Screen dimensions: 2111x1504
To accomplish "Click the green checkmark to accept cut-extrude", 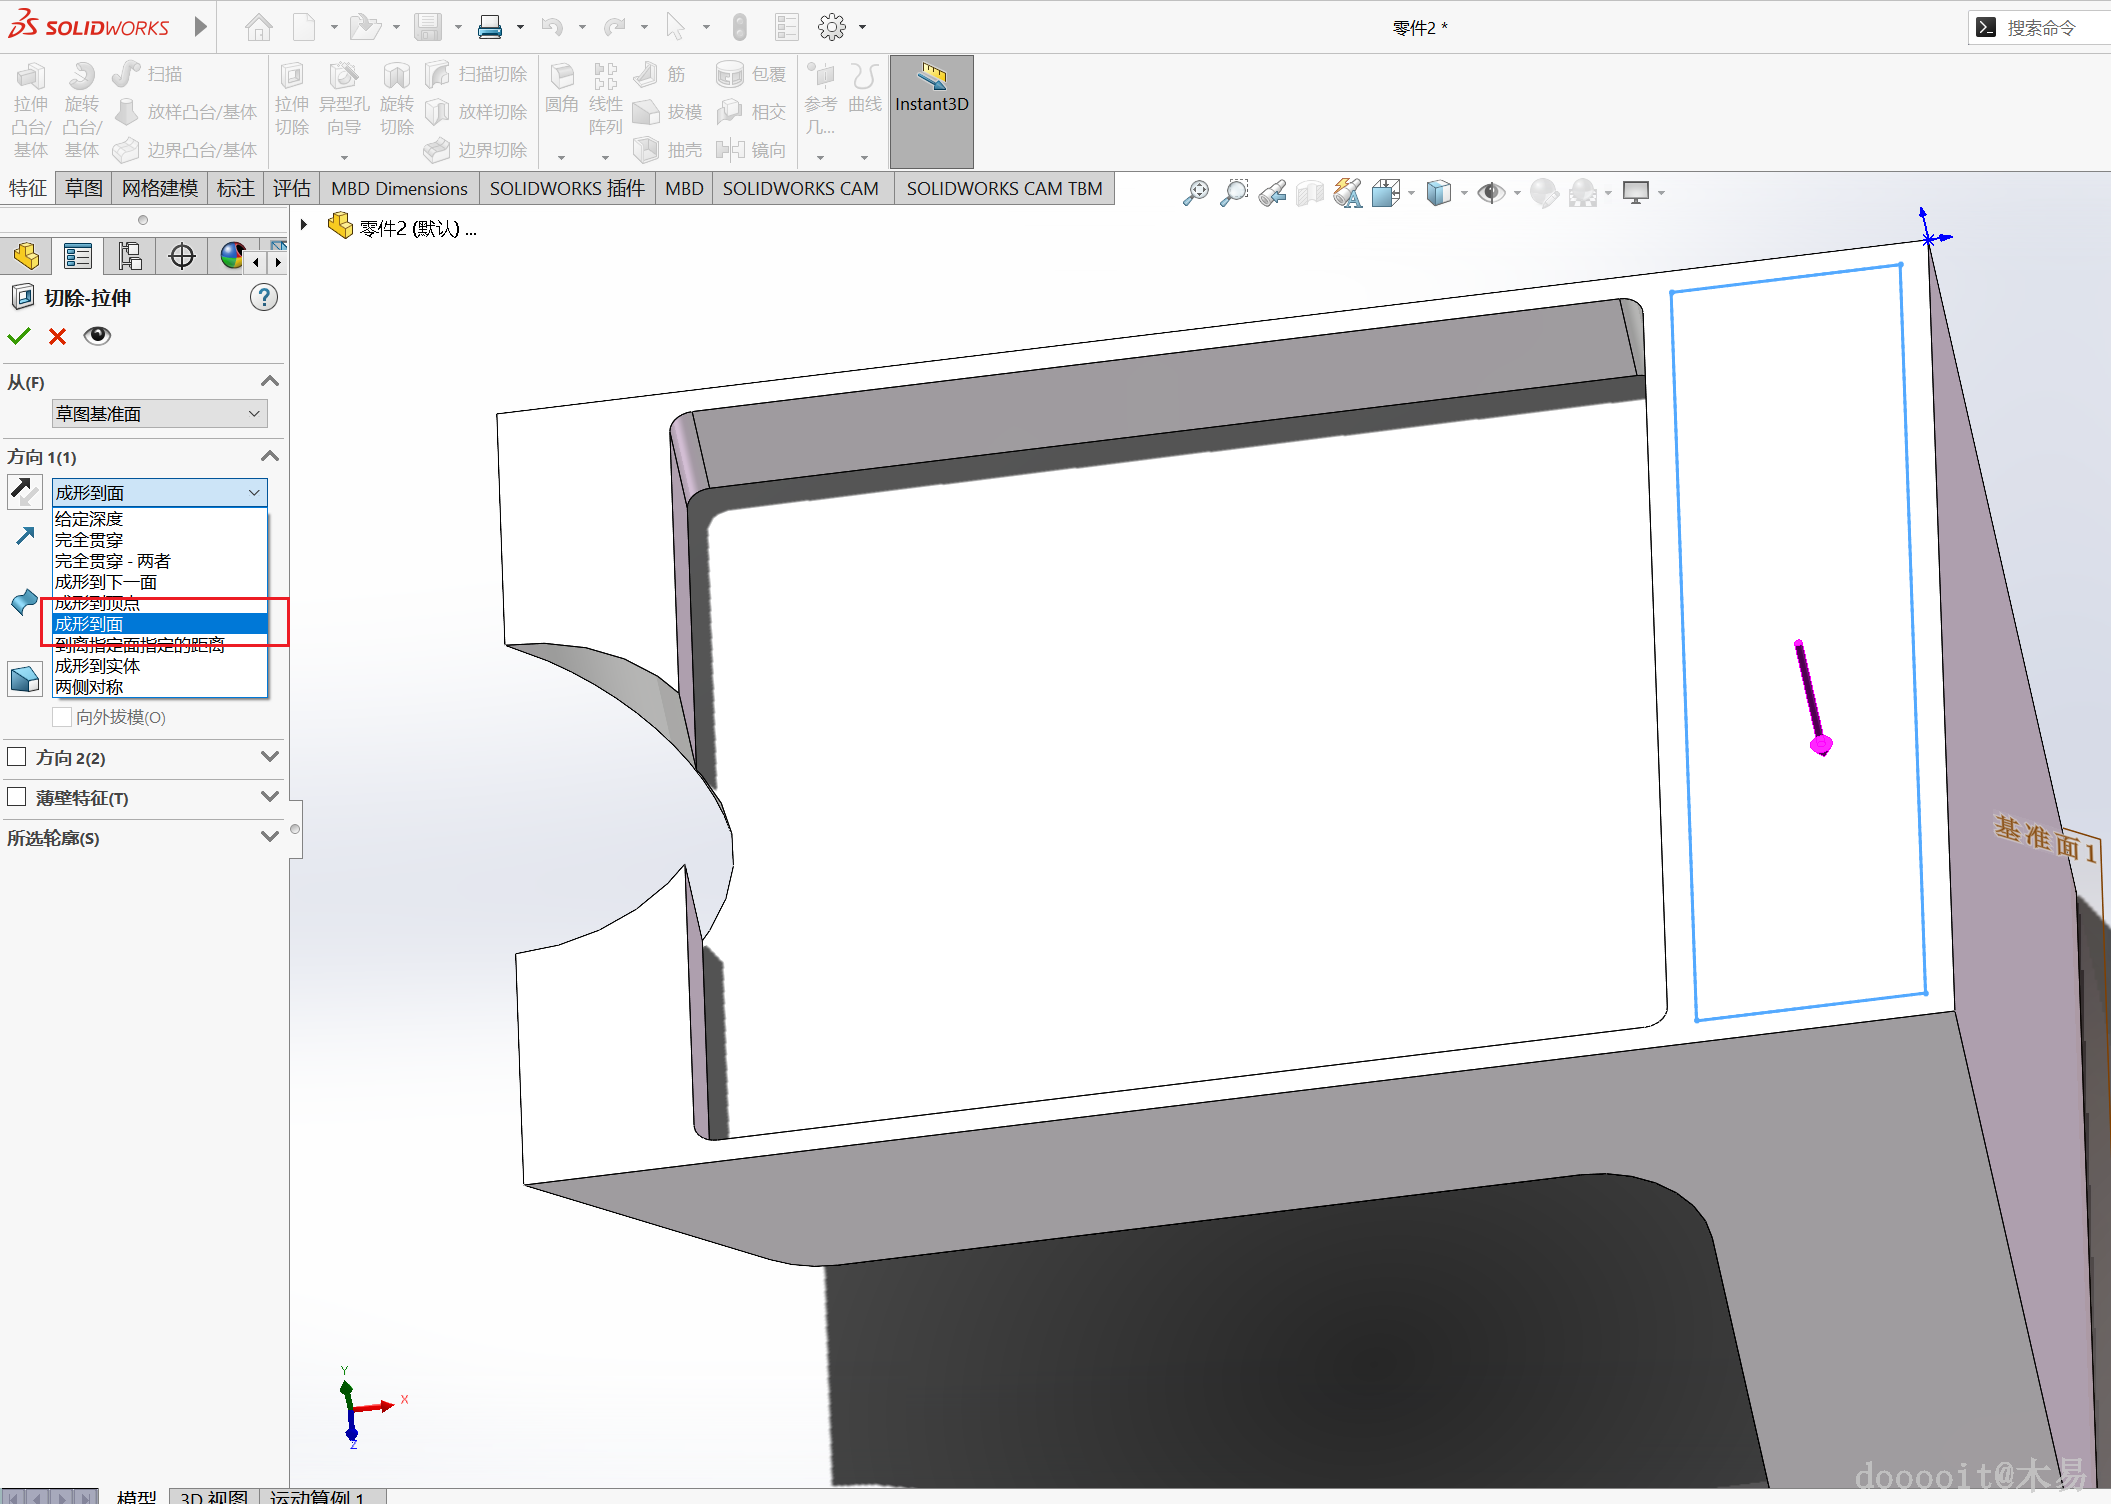I will (x=19, y=336).
